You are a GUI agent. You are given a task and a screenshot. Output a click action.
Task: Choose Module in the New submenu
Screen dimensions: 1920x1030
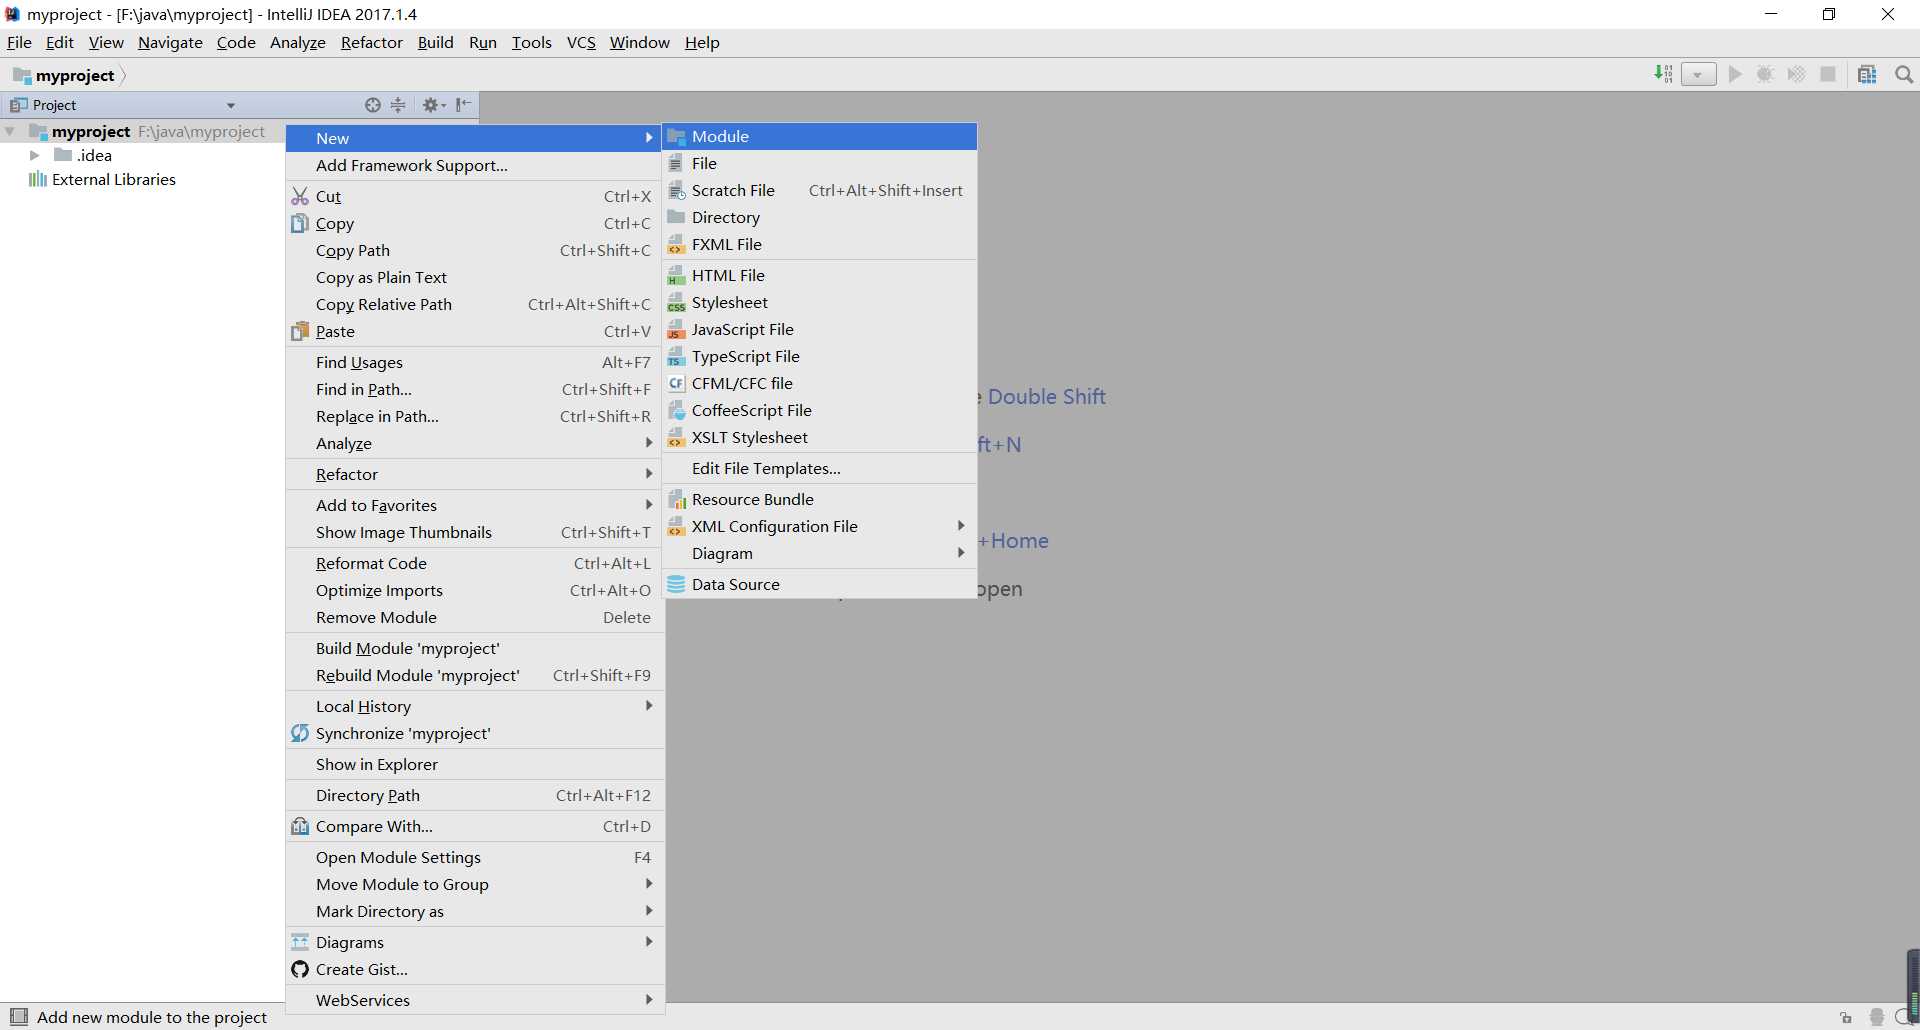click(x=820, y=137)
